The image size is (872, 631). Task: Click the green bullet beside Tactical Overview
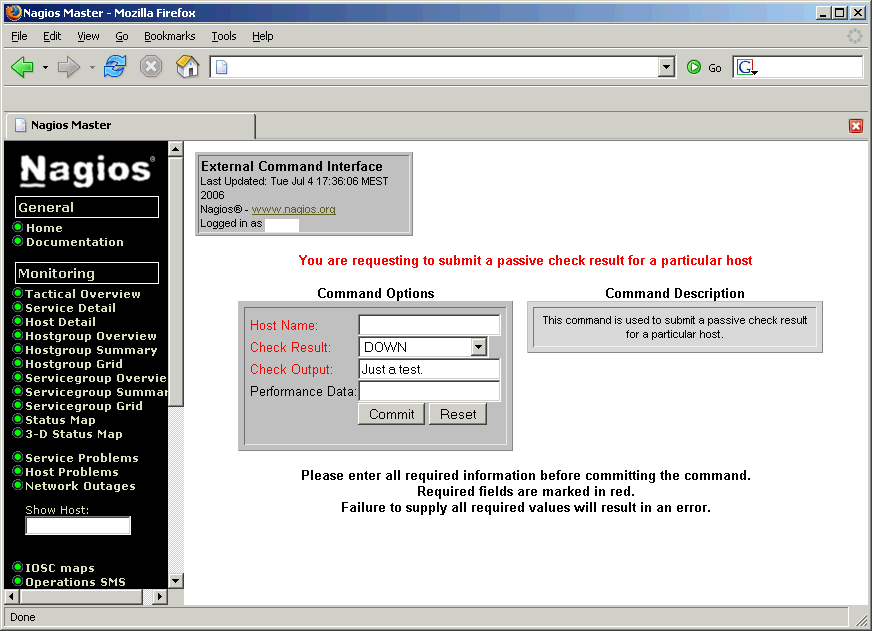[x=18, y=292]
